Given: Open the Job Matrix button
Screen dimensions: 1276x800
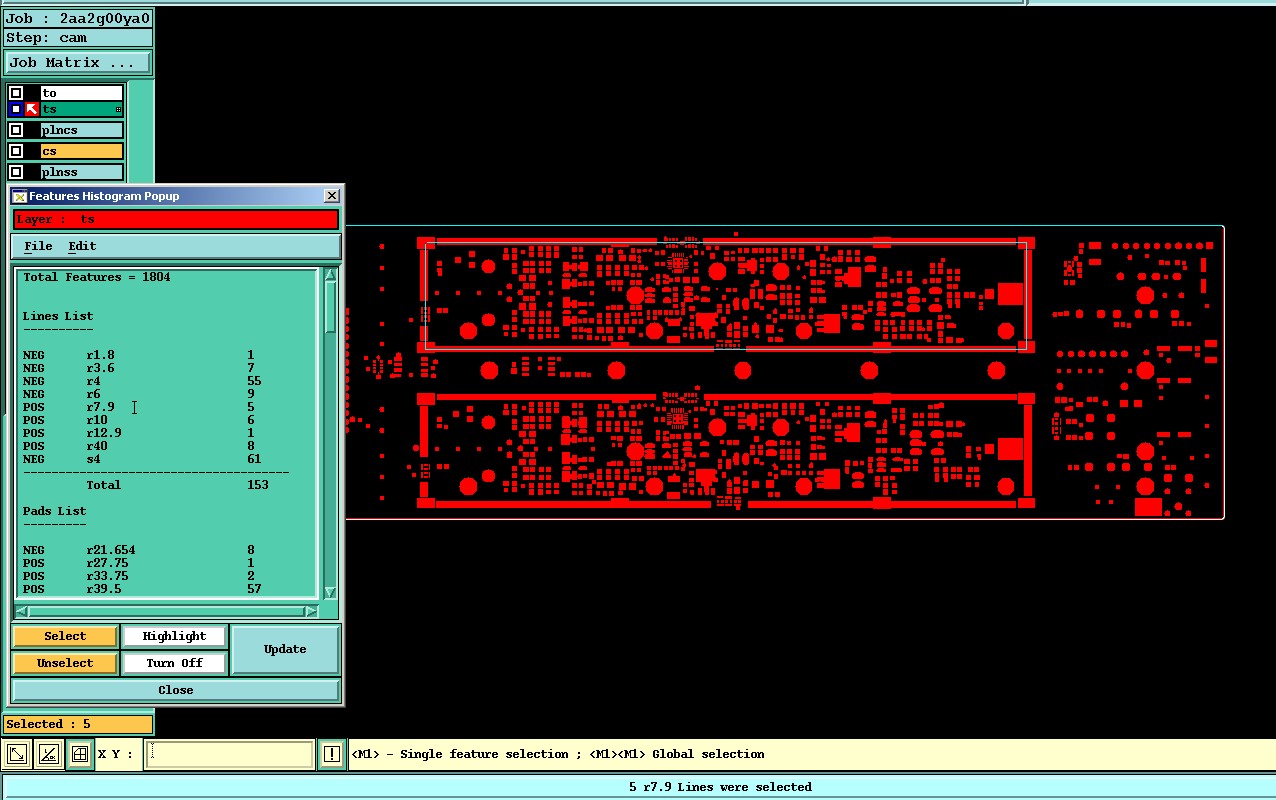Looking at the screenshot, I should (77, 62).
